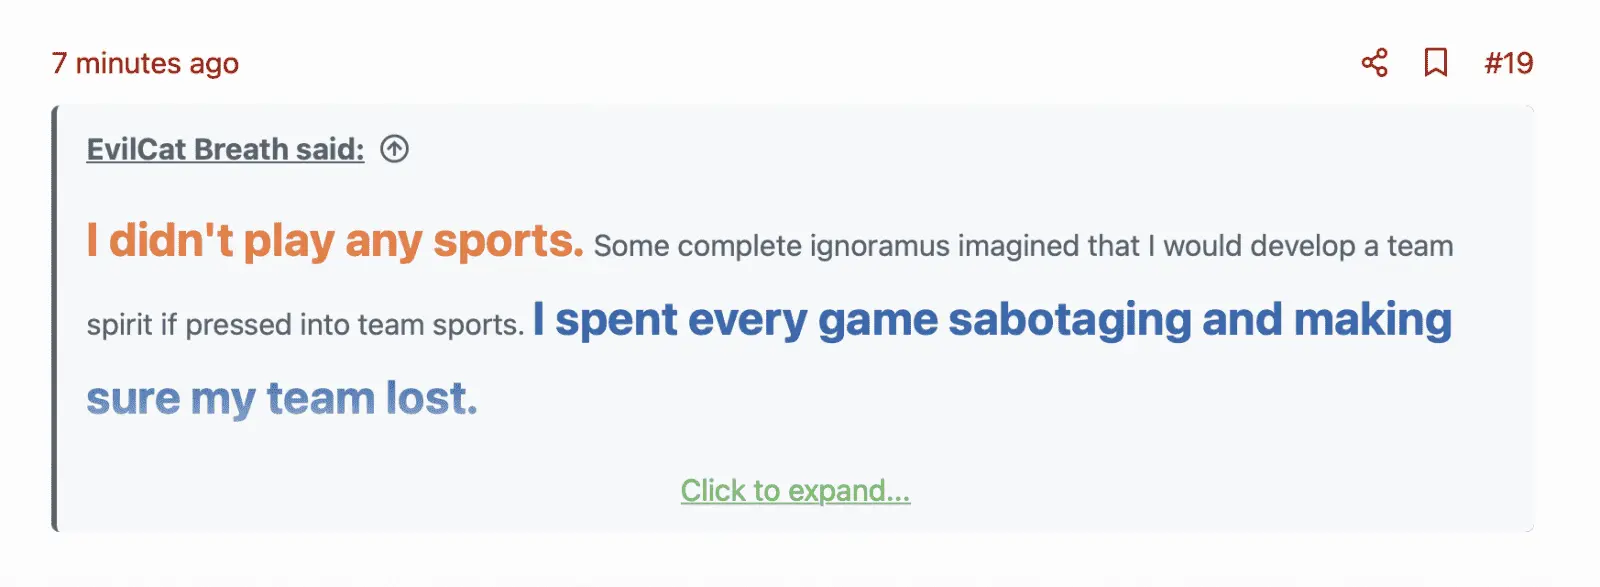Click the word "sports." in the orange heading

(x=508, y=241)
